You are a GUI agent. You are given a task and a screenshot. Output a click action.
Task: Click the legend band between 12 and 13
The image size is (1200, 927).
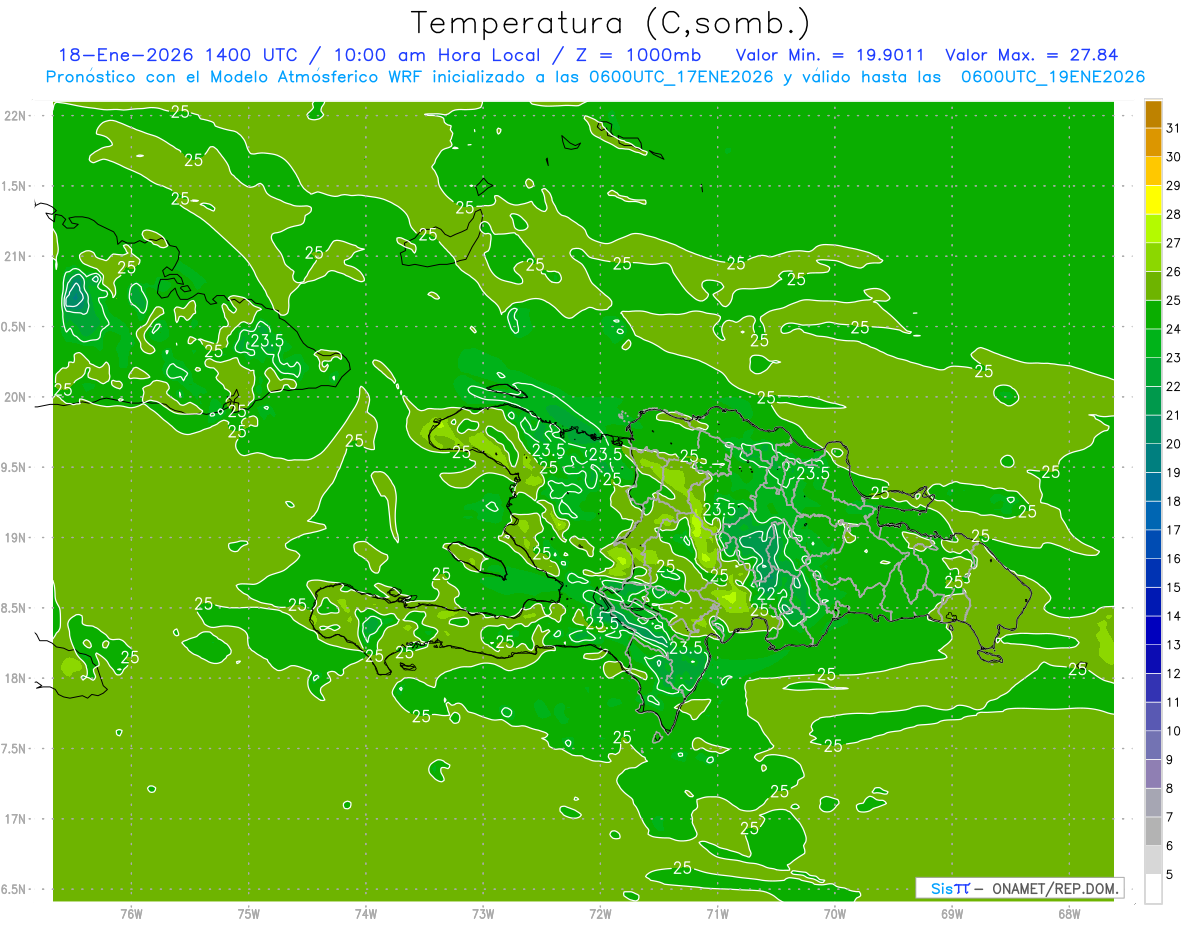pyautogui.click(x=1153, y=659)
